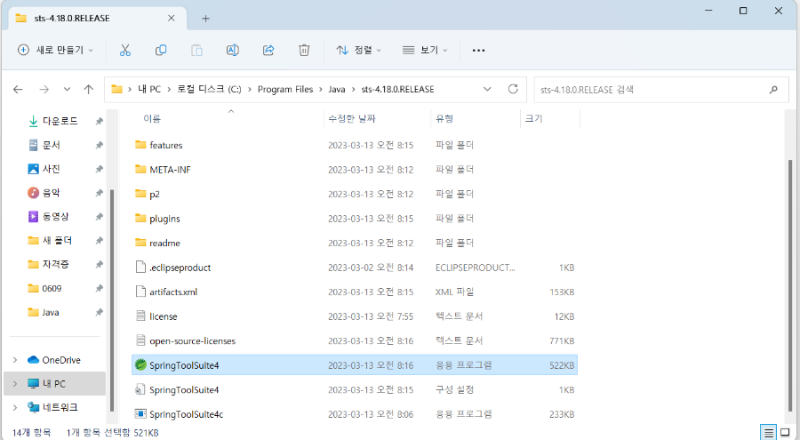Open the 정렬 sort dropdown
The width and height of the screenshot is (800, 440).
pyautogui.click(x=359, y=50)
